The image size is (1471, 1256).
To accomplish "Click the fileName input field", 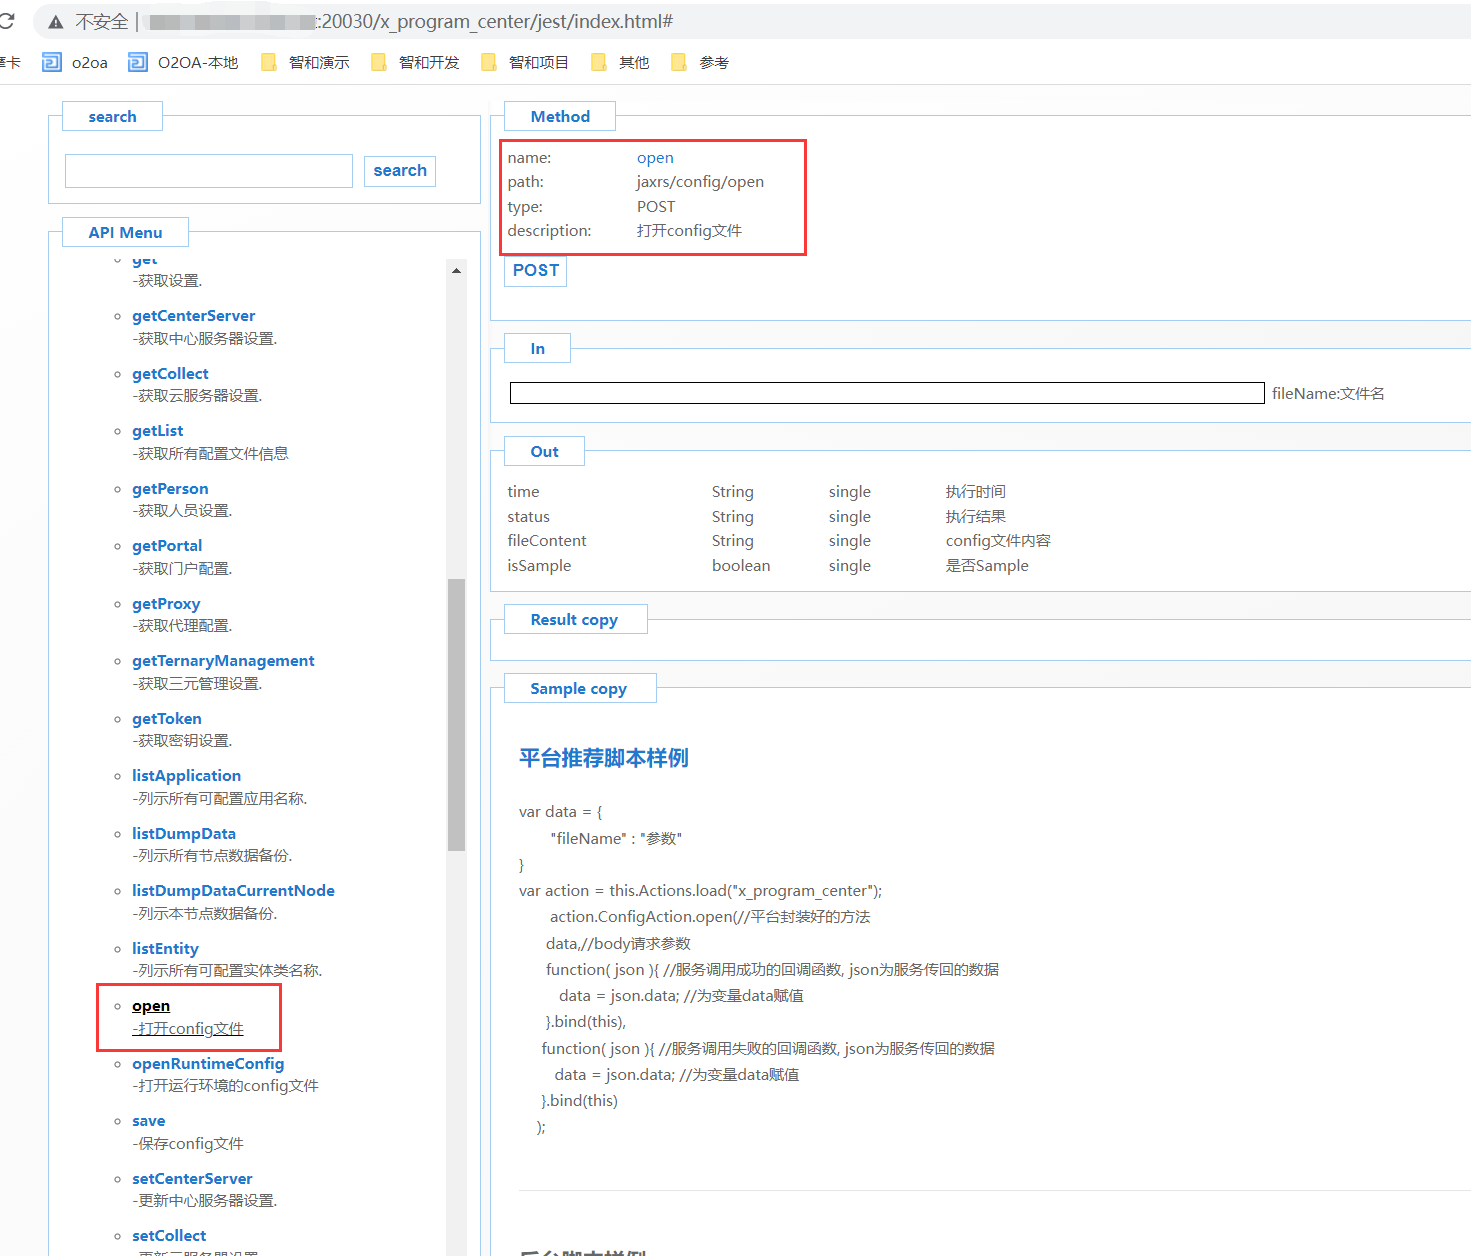I will pyautogui.click(x=886, y=393).
